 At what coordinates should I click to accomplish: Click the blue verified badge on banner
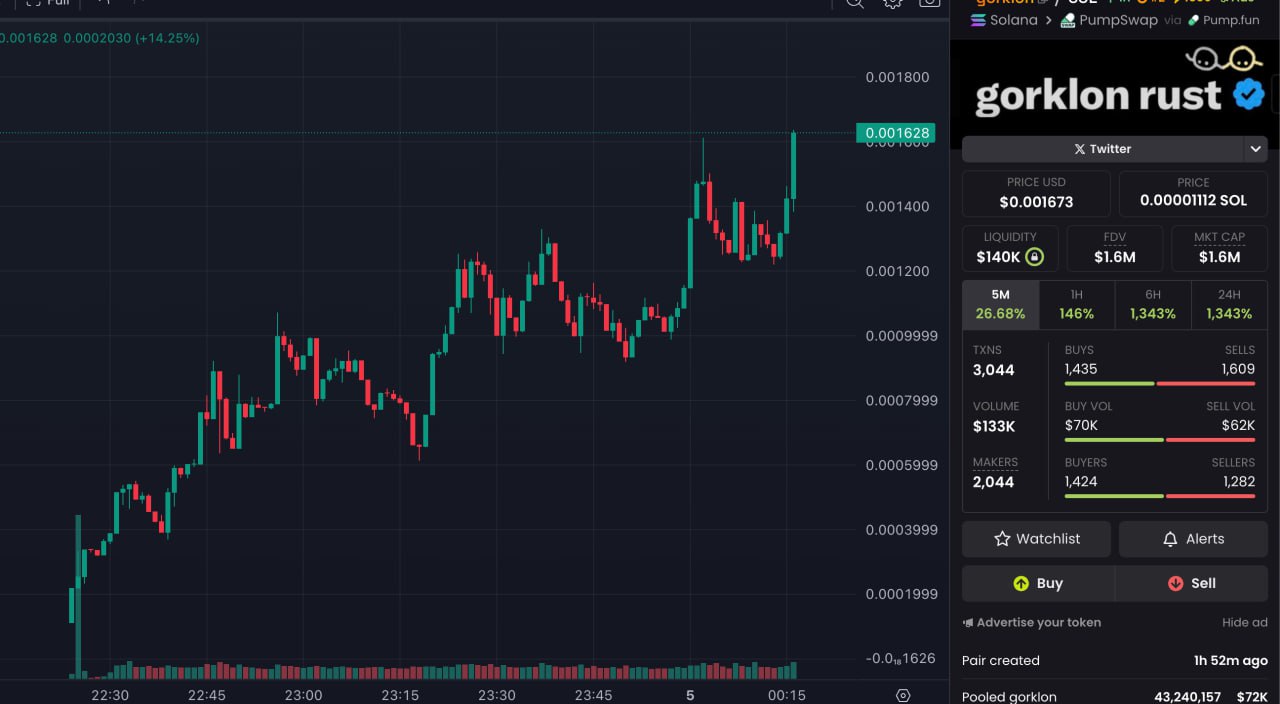tap(1248, 94)
